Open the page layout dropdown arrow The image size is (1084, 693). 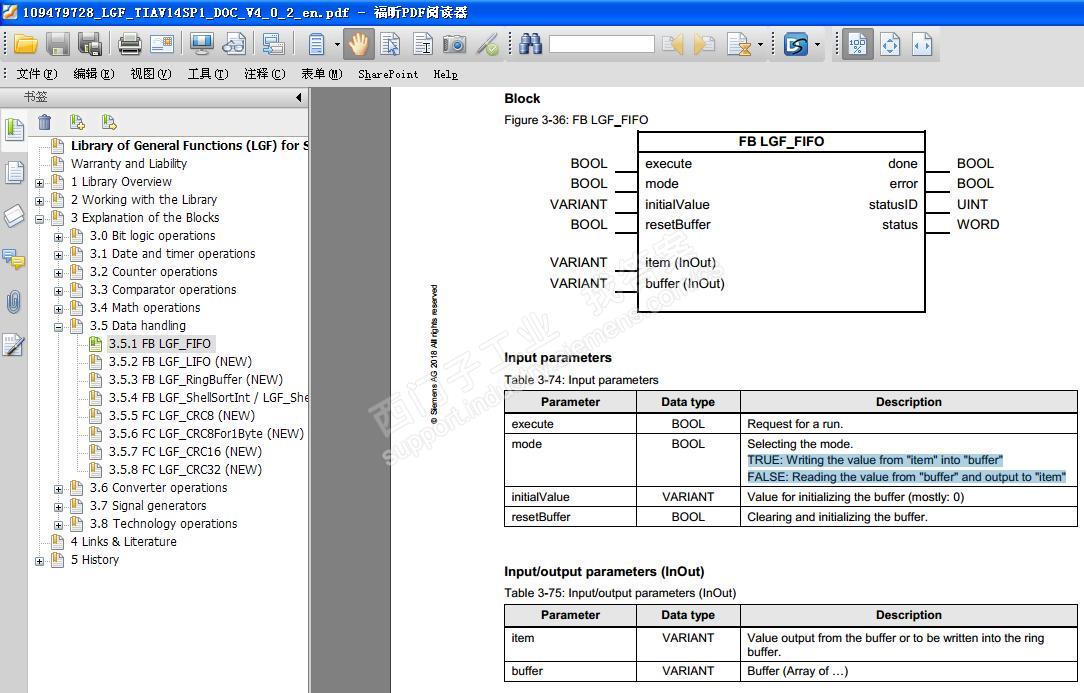tap(337, 45)
